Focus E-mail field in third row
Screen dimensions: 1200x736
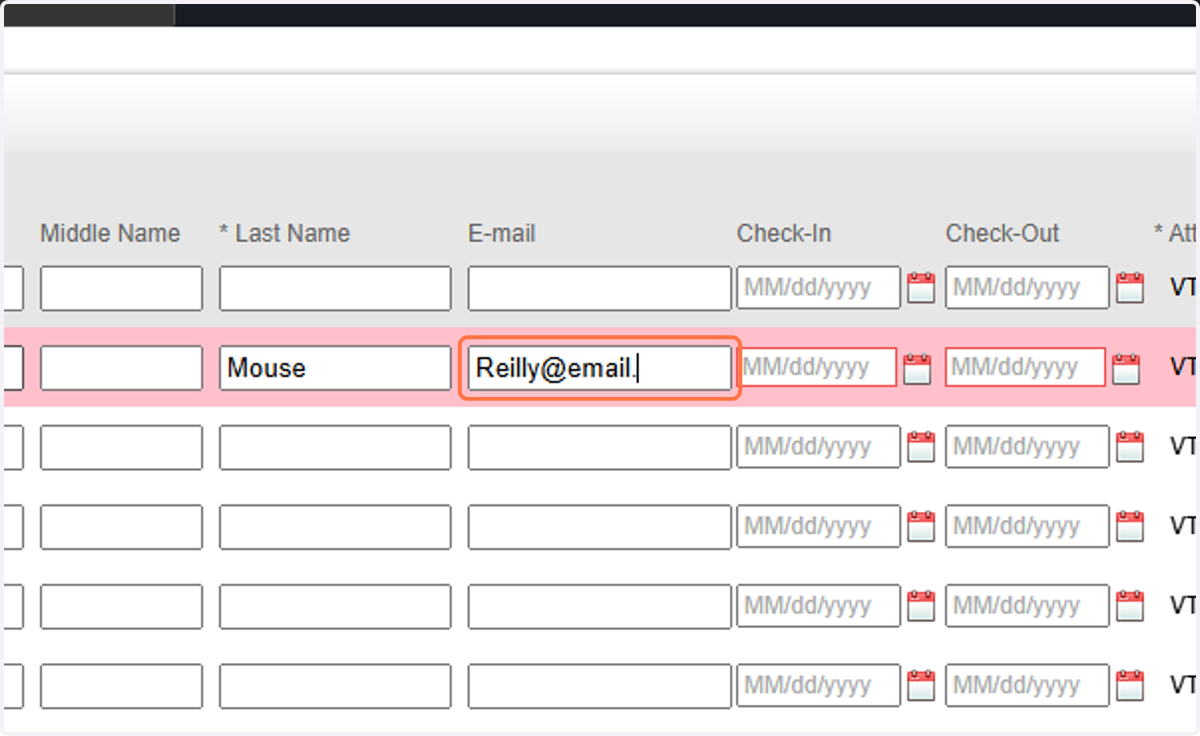click(x=600, y=447)
